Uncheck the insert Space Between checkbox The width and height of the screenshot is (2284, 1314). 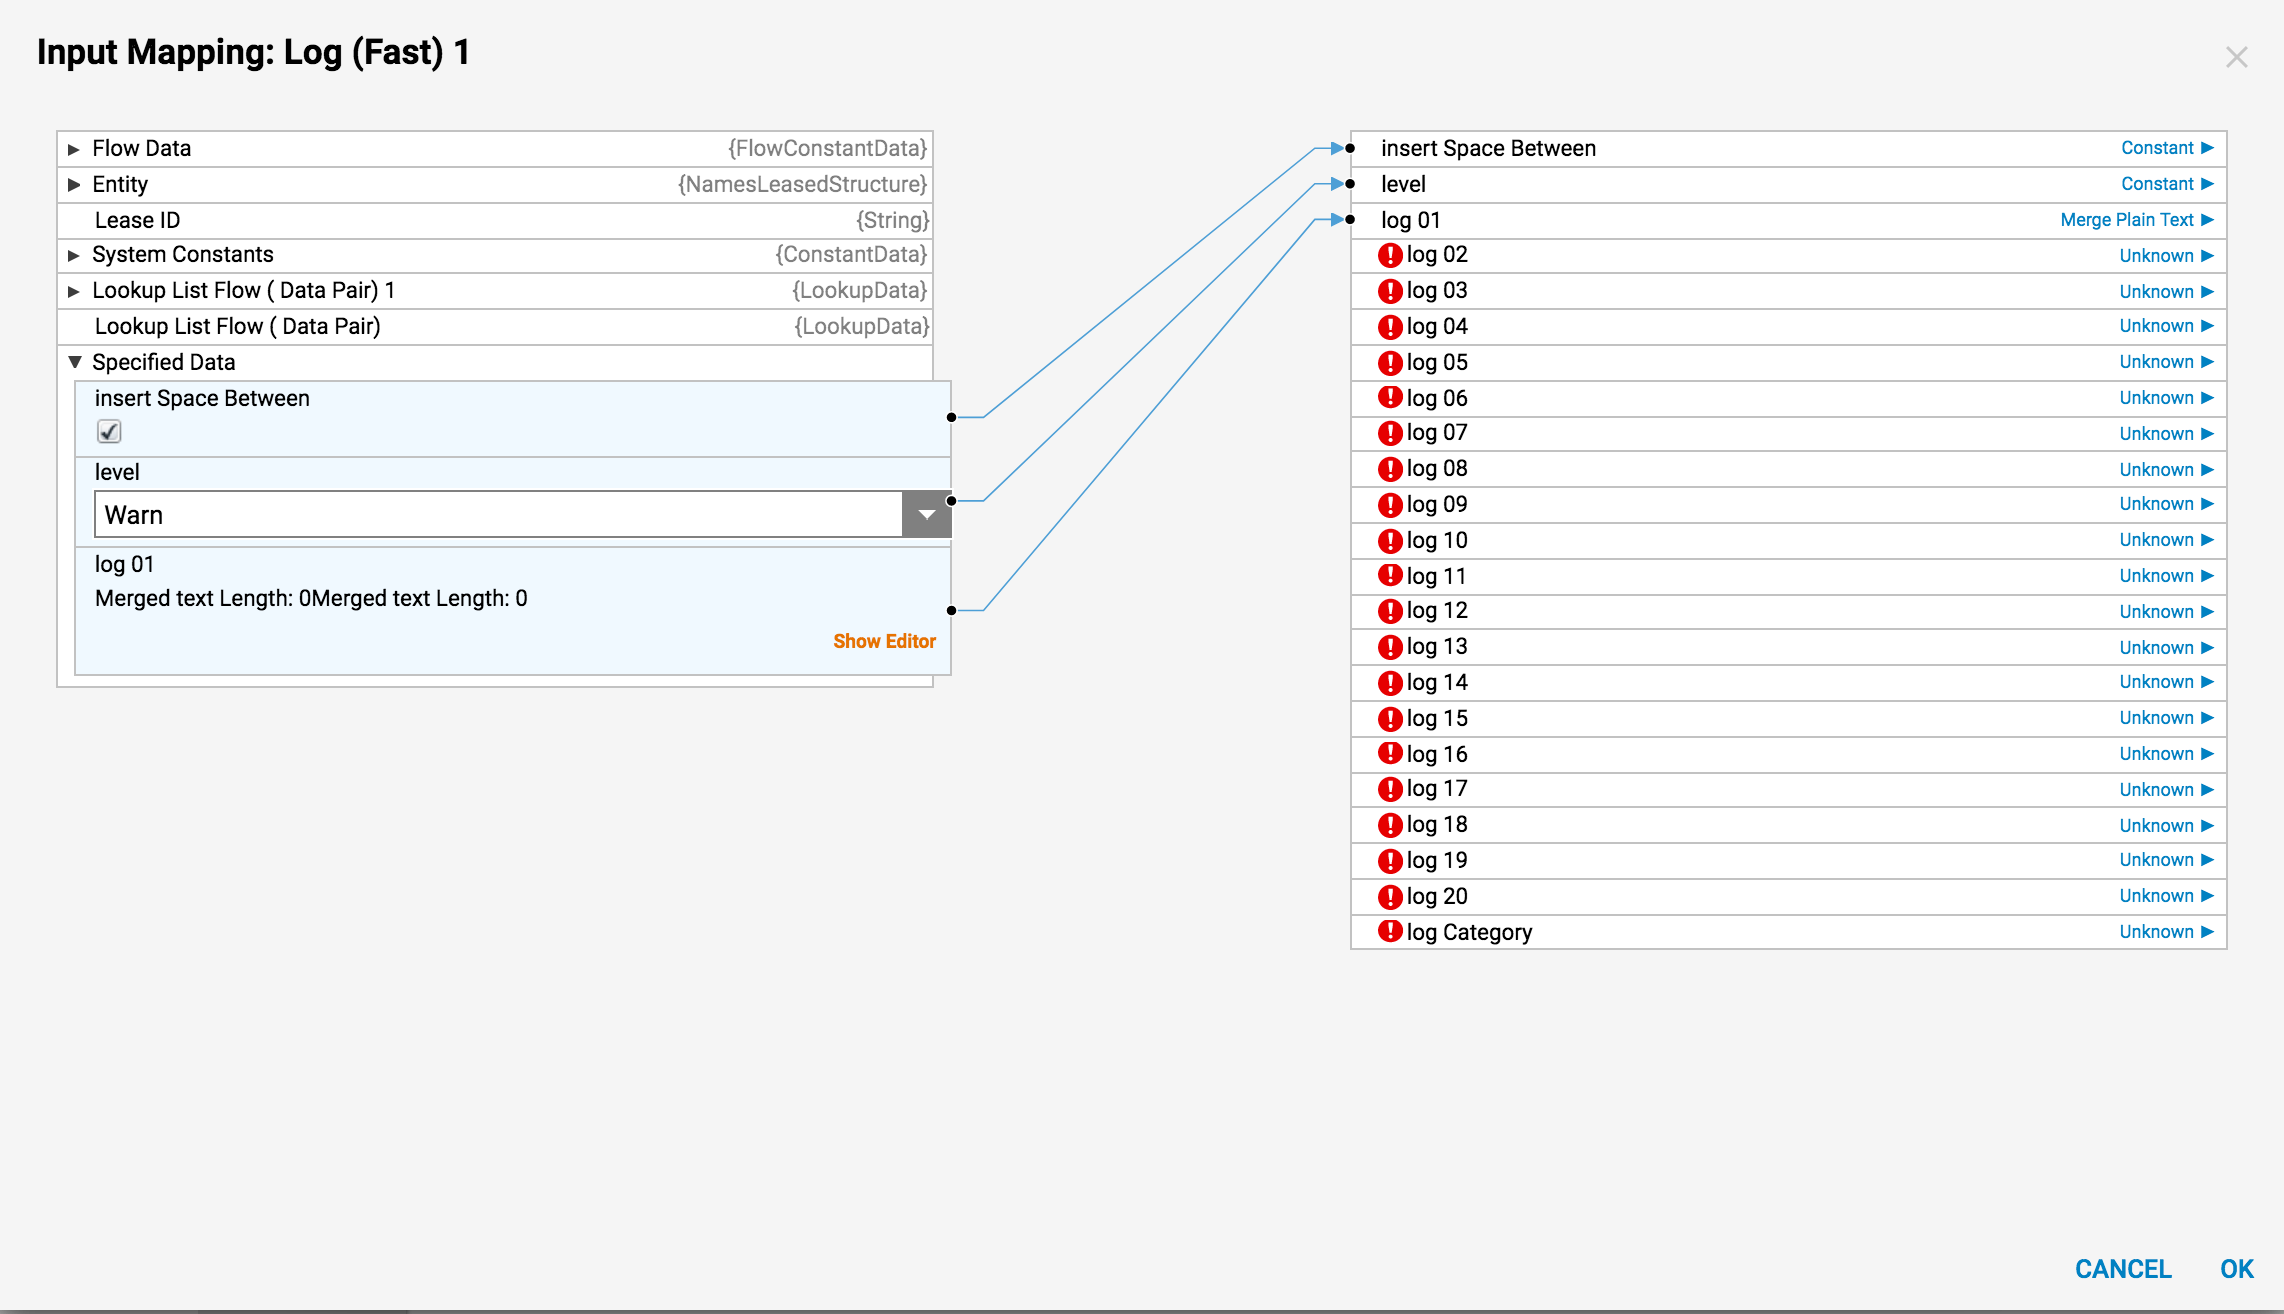point(109,431)
